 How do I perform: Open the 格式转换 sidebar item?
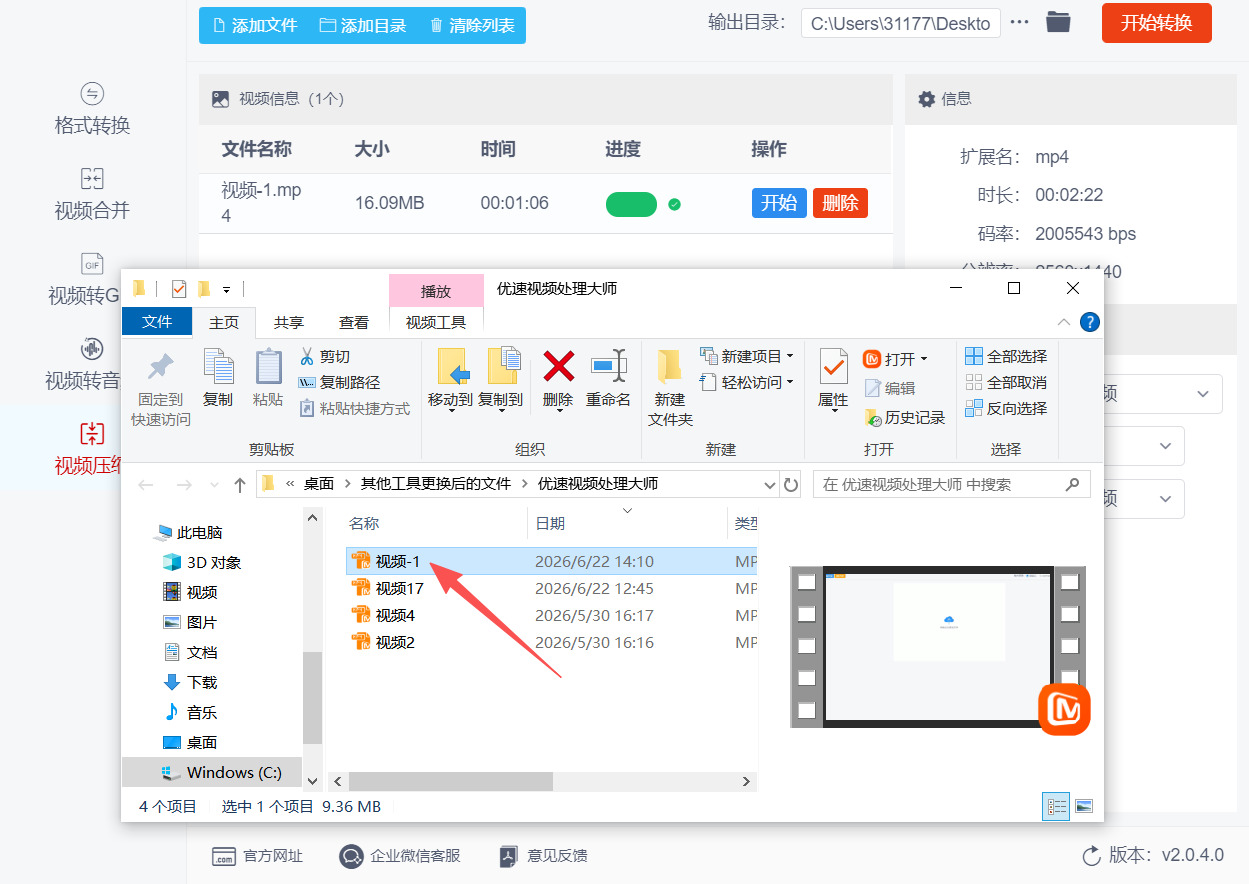[x=92, y=109]
